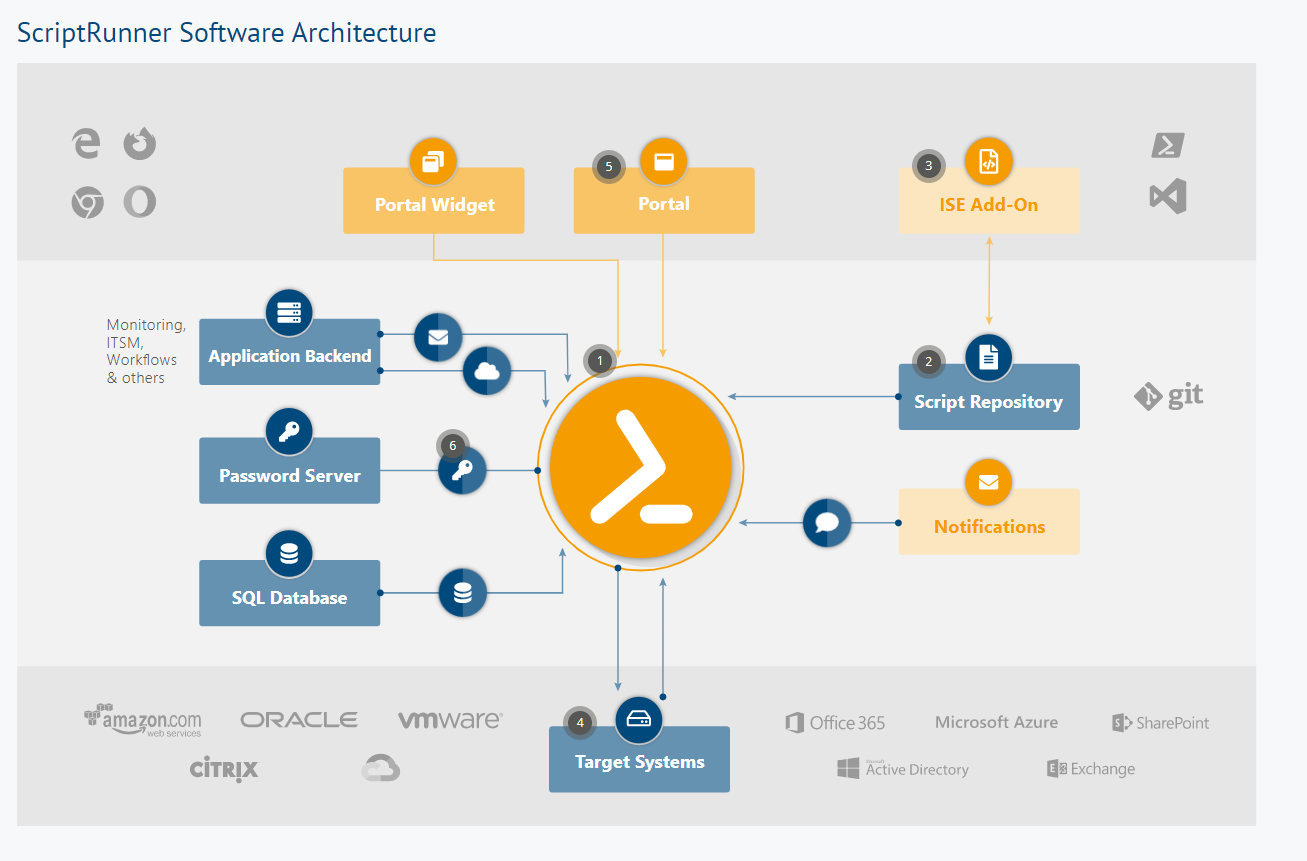Click the SQL Database connector icon
The image size is (1307, 861).
click(462, 593)
